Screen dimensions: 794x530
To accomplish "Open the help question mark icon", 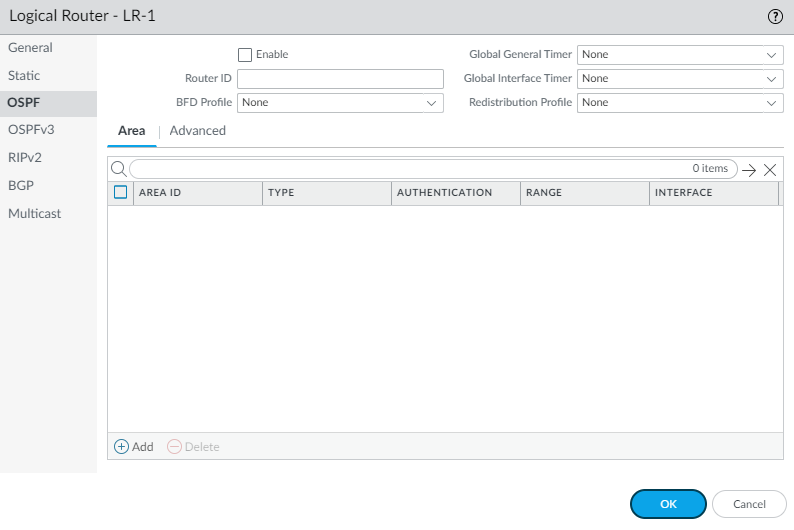I will (x=774, y=16).
